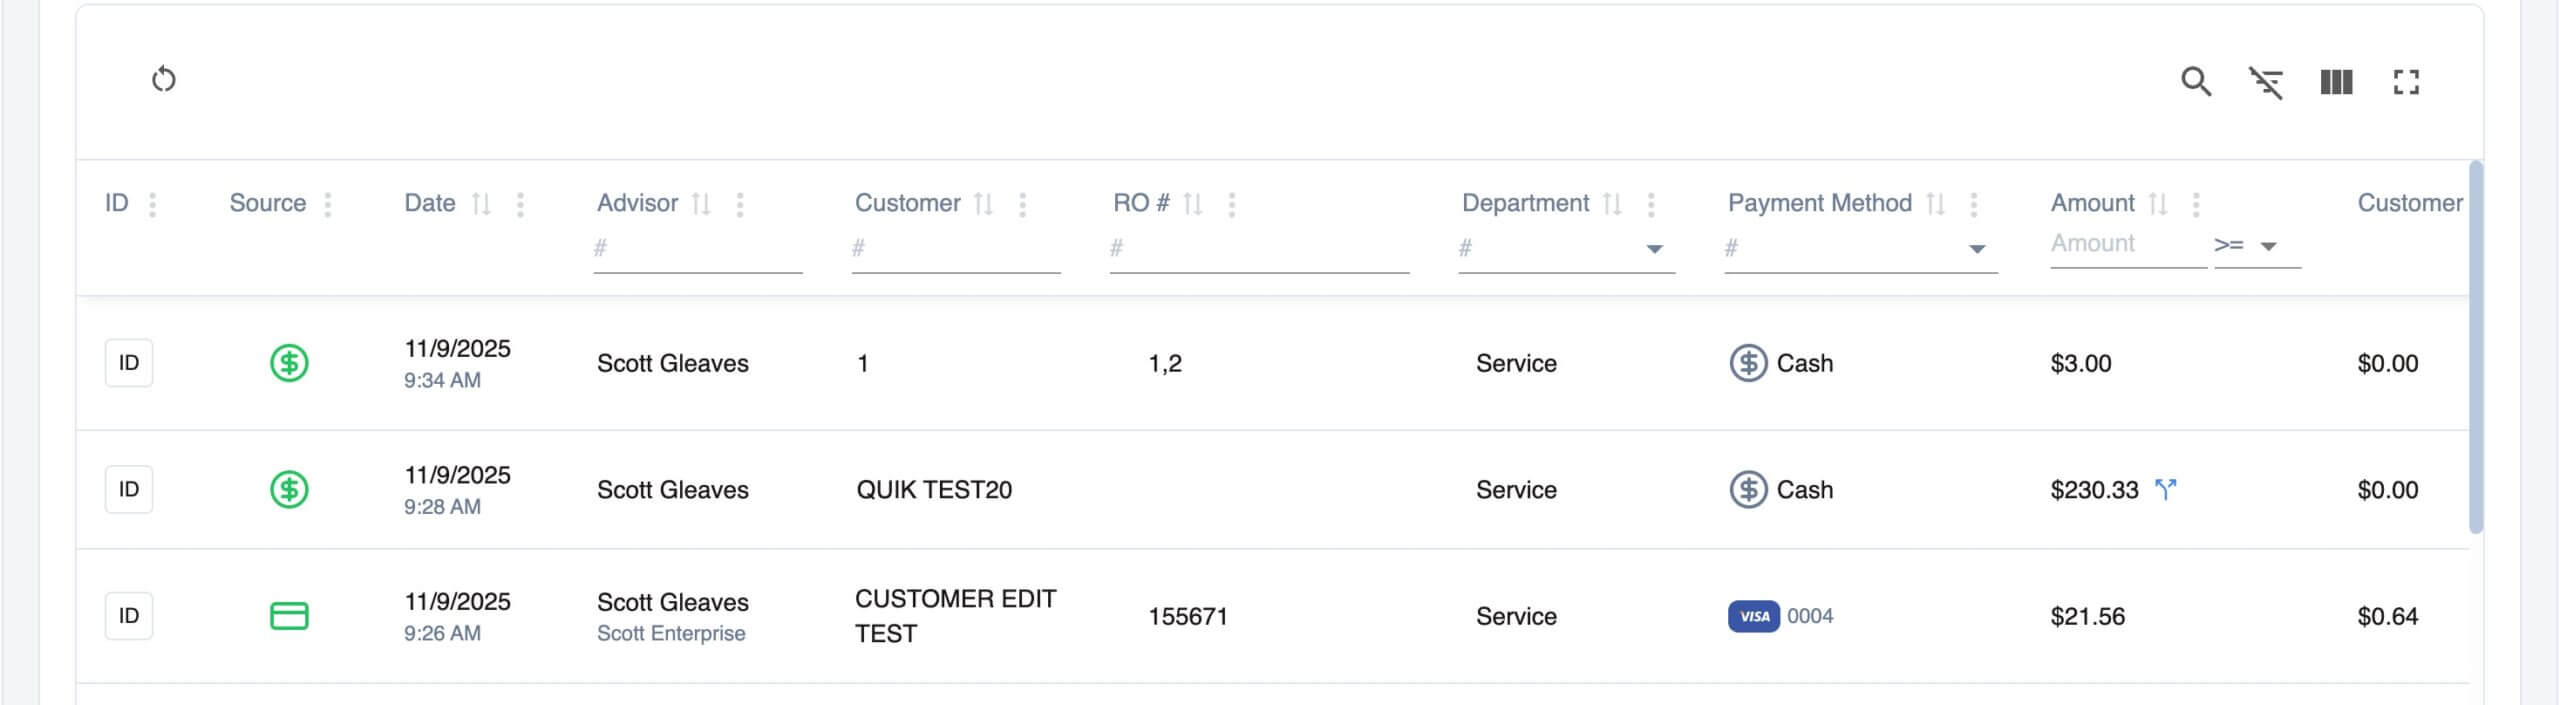Click the ID button for QUIK TEST20 row
Viewport: 2560px width, 705px height.
(x=129, y=489)
